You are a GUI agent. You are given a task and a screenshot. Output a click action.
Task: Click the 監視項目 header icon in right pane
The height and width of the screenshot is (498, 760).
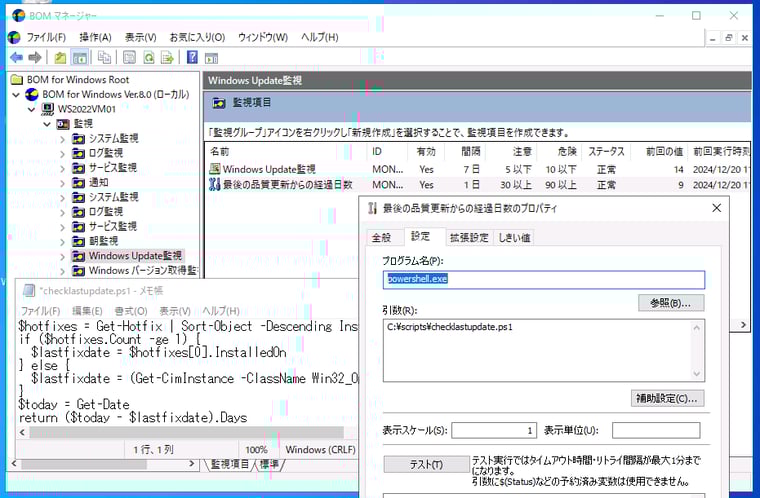click(219, 103)
